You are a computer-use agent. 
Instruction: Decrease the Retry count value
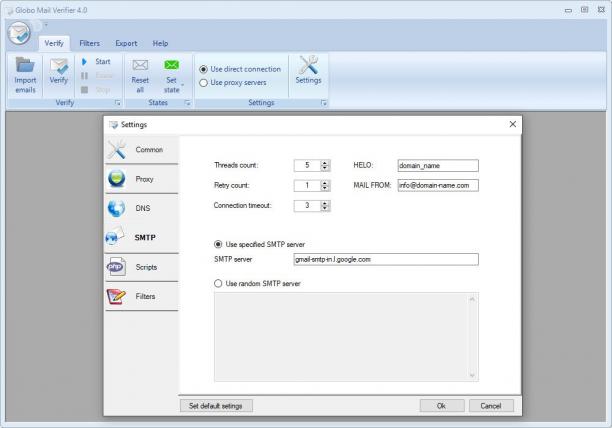(x=325, y=188)
